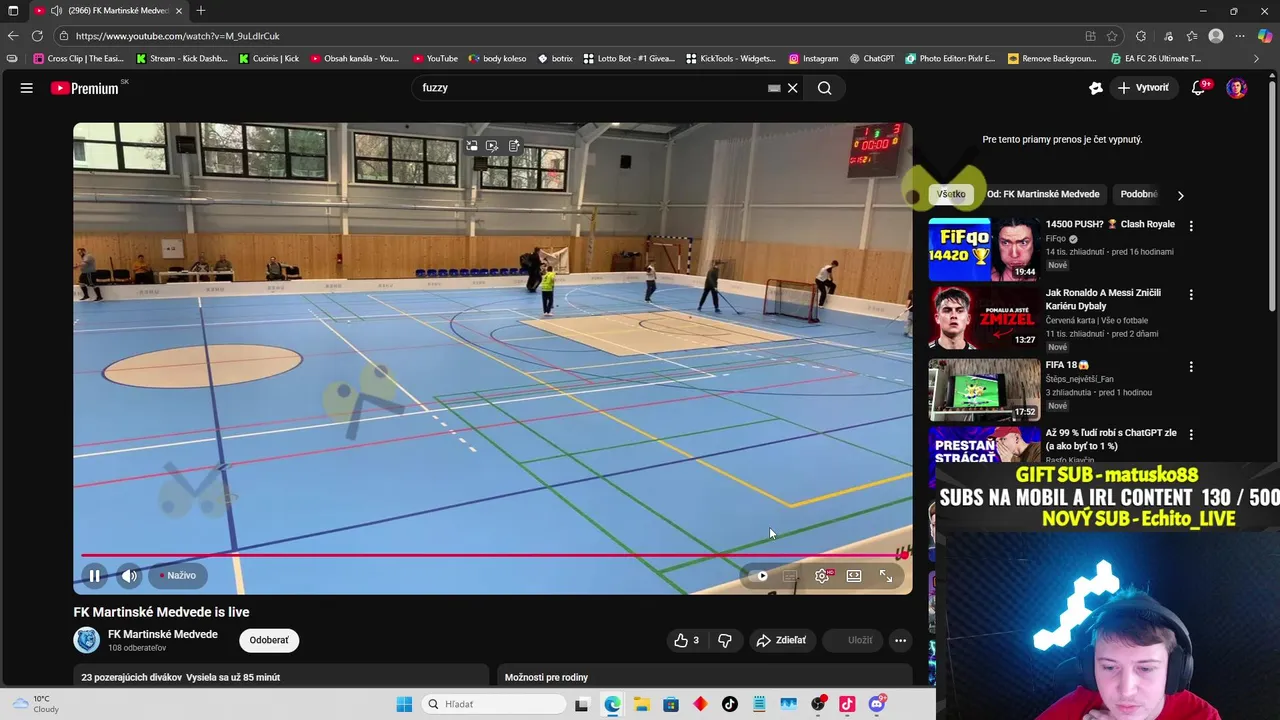Open the notifications bell
This screenshot has height=720, width=1280.
pos(1198,88)
